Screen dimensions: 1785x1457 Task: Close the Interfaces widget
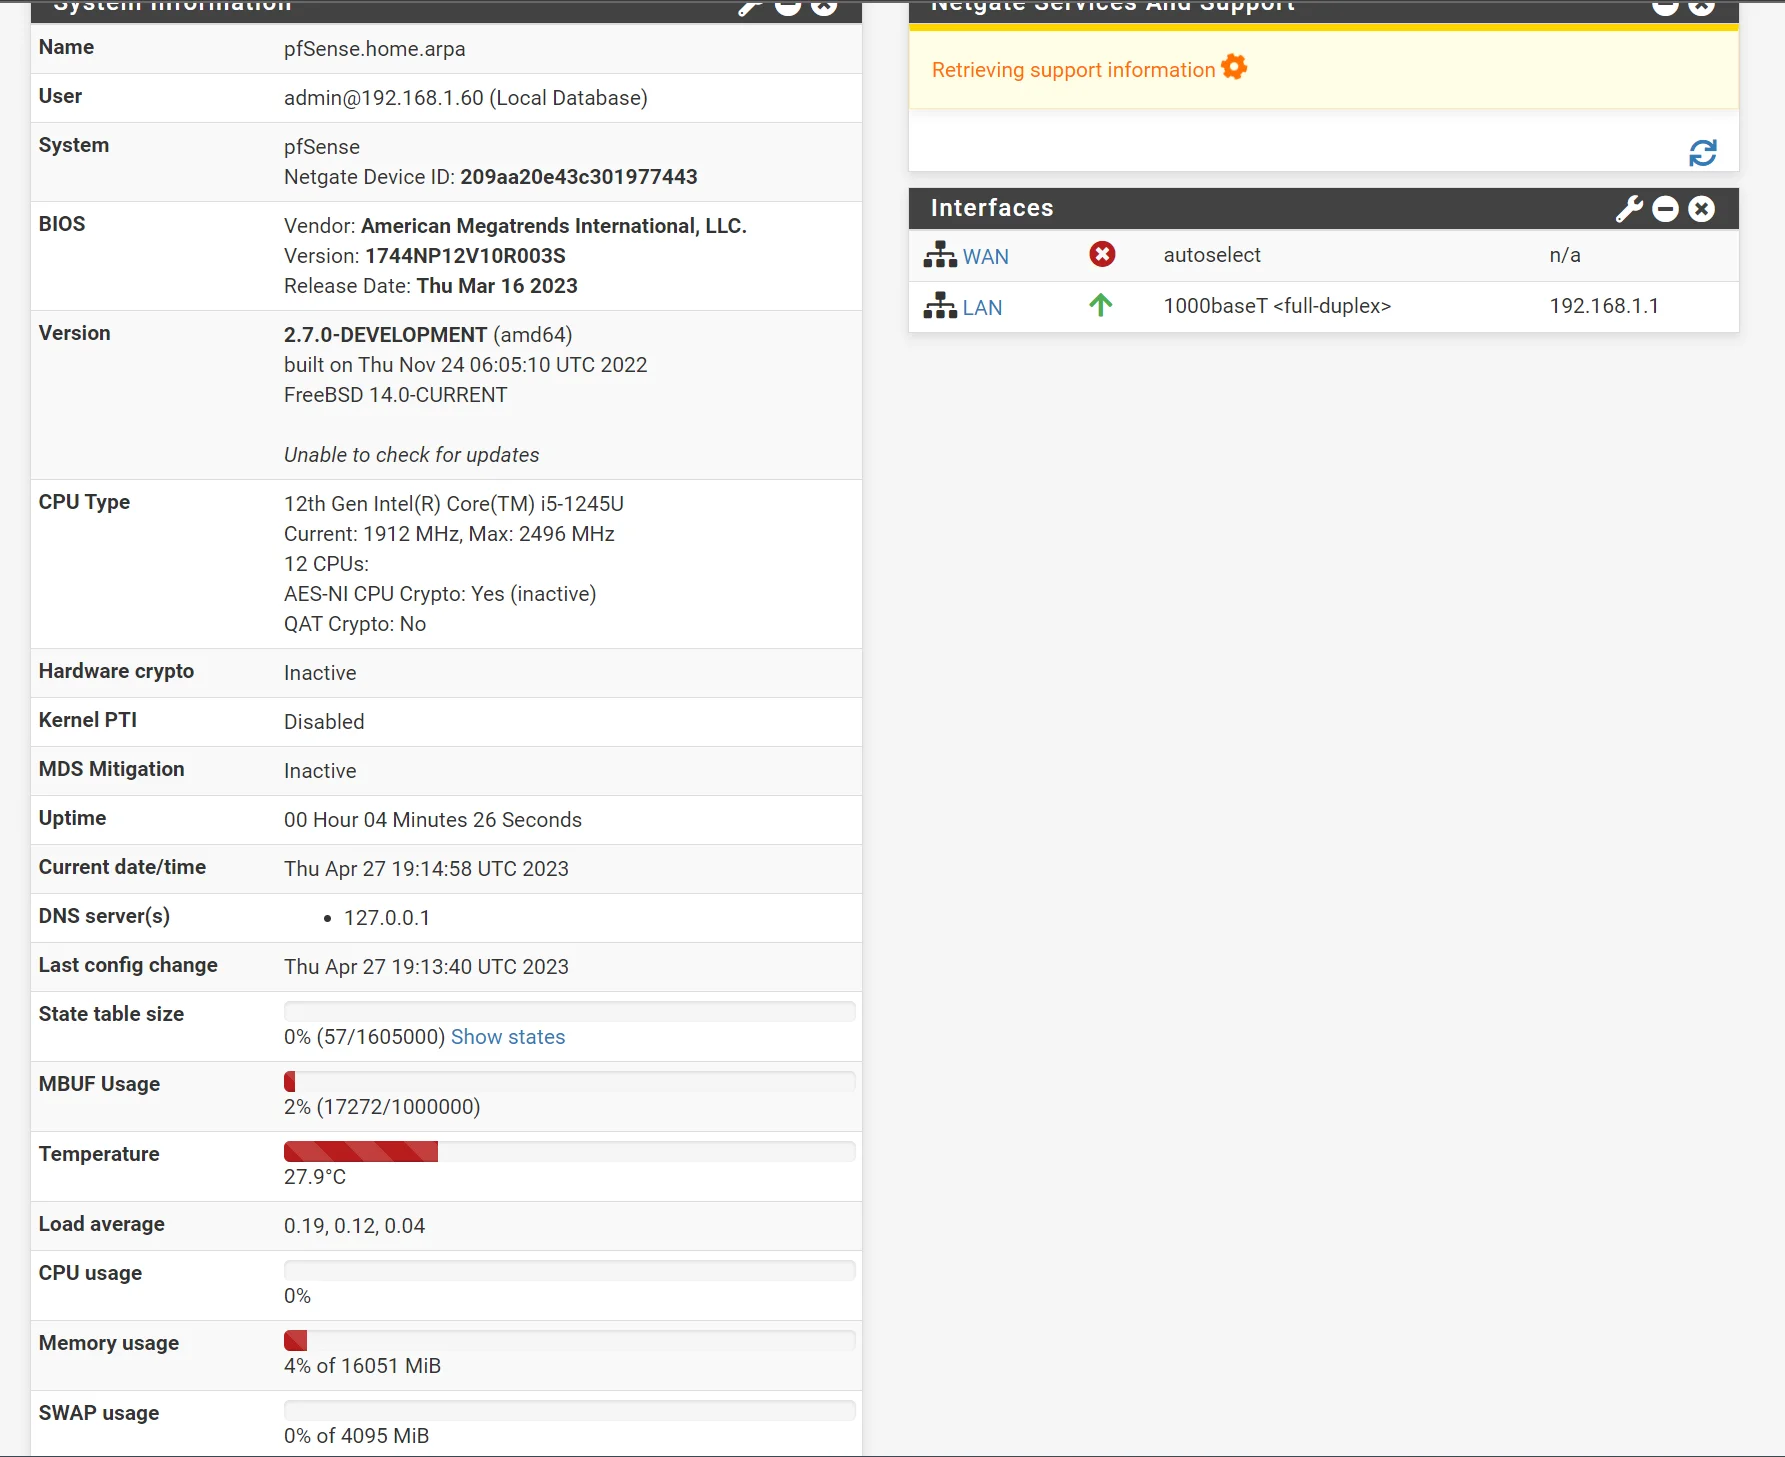tap(1701, 208)
